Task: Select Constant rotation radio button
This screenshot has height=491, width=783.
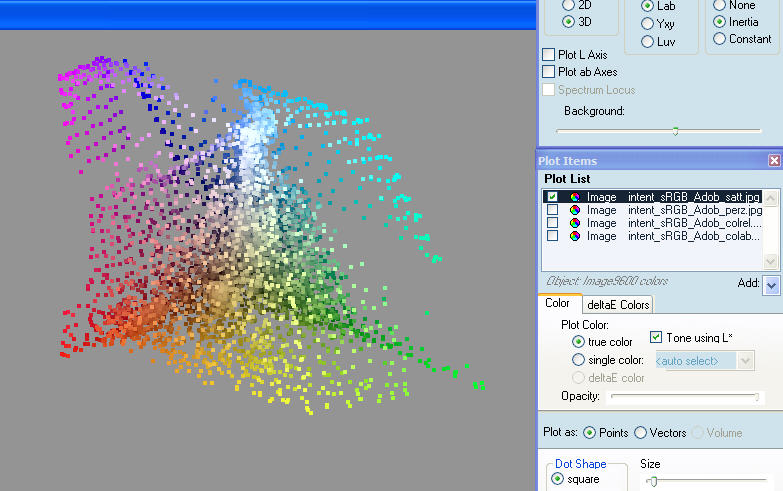Action: [719, 39]
